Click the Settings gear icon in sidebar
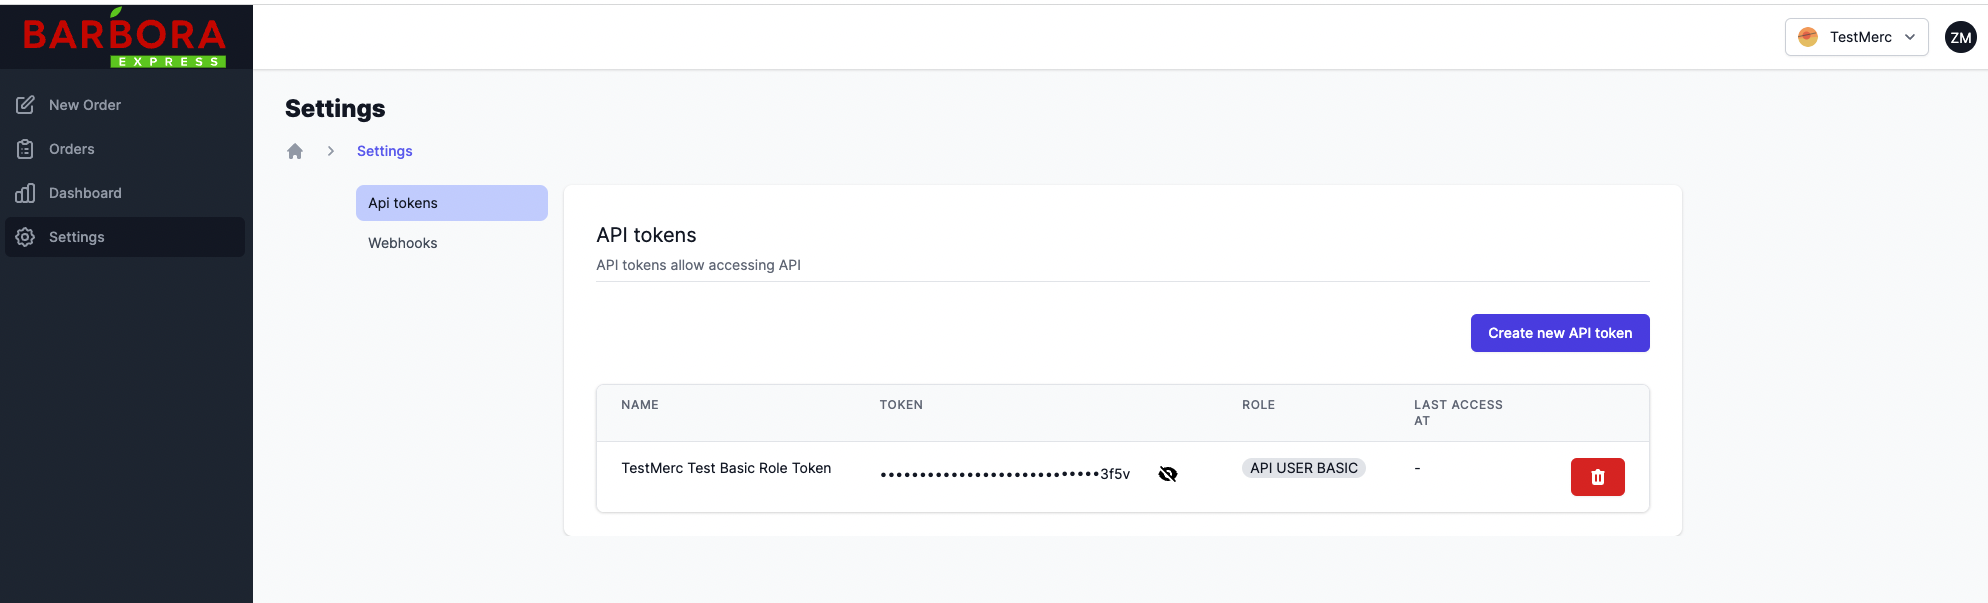1988x603 pixels. click(25, 237)
